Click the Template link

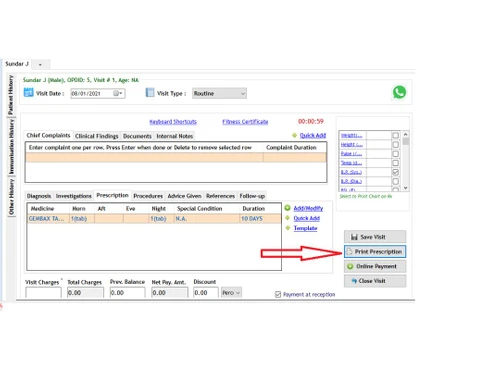click(305, 228)
